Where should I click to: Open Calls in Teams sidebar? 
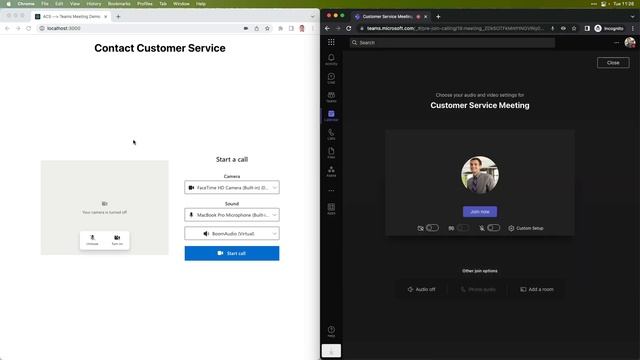pos(331,134)
